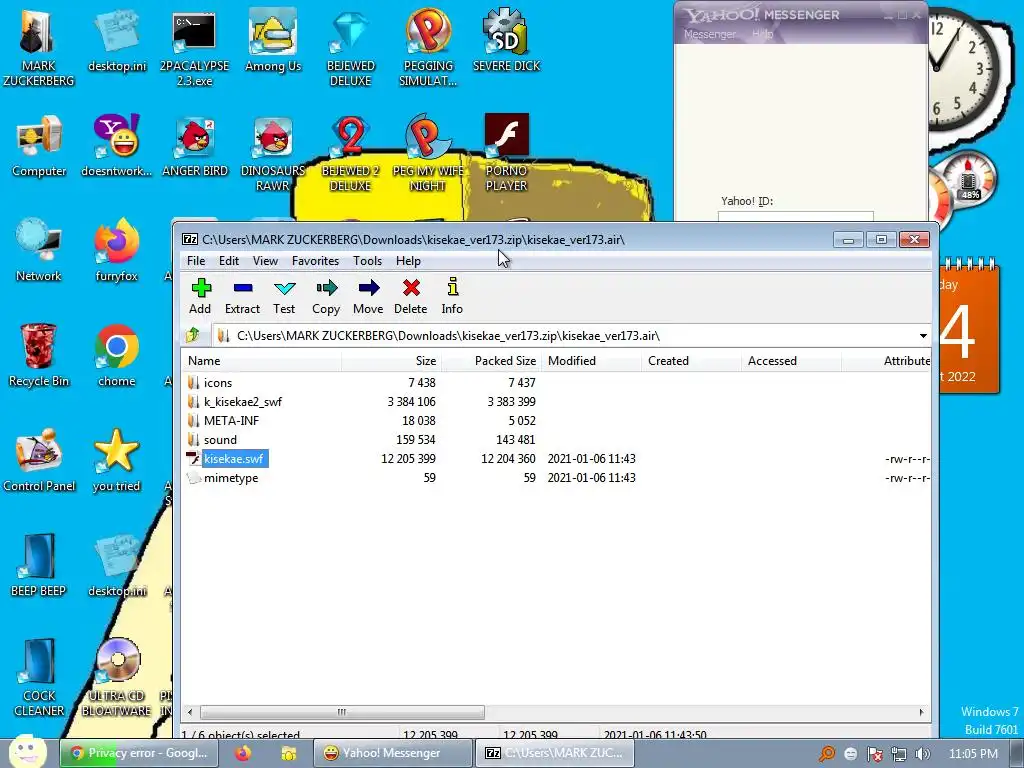Viewport: 1024px width, 768px height.
Task: Click the red Delete icon
Action: tap(411, 295)
